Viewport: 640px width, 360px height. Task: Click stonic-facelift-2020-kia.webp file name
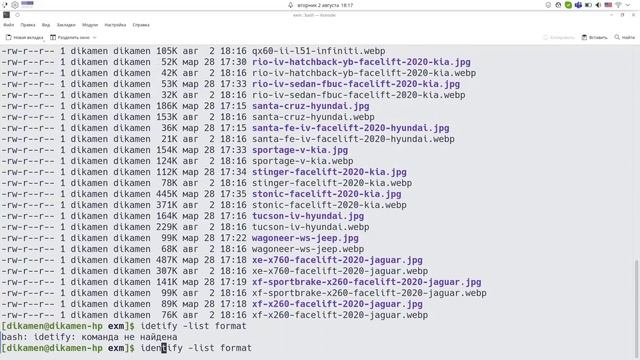tap(329, 205)
